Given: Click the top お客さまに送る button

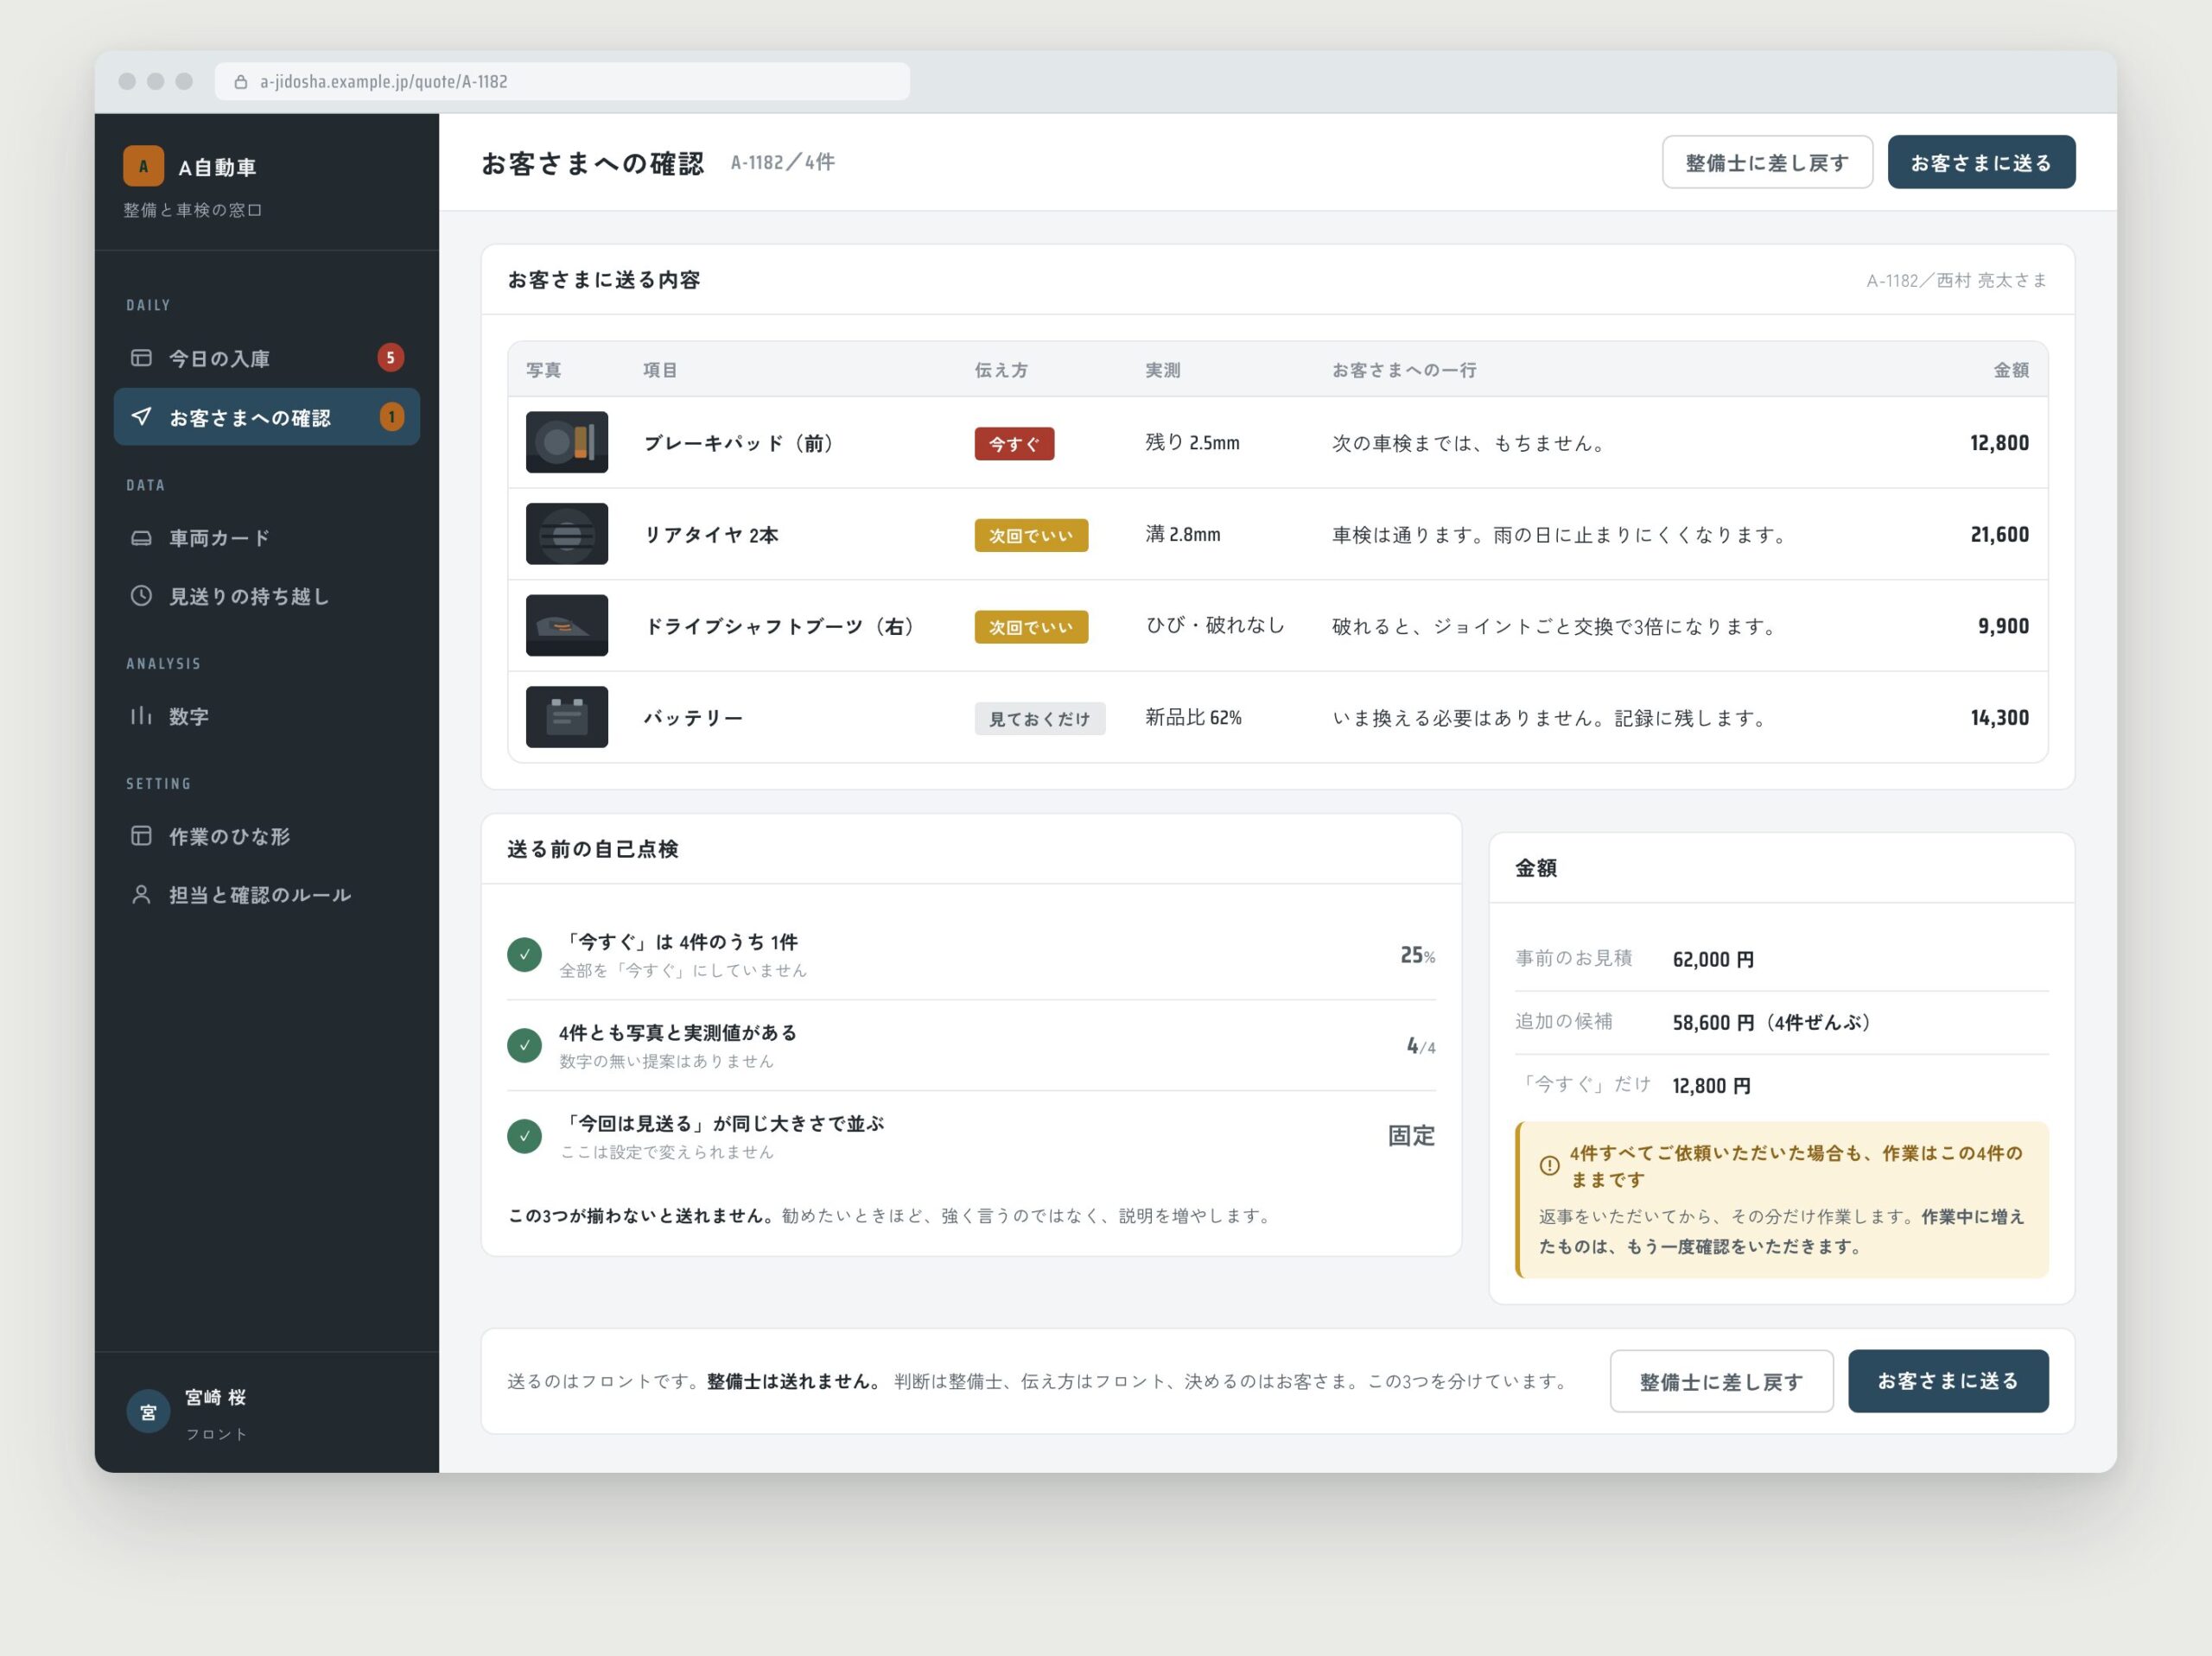Looking at the screenshot, I should pos(1981,162).
